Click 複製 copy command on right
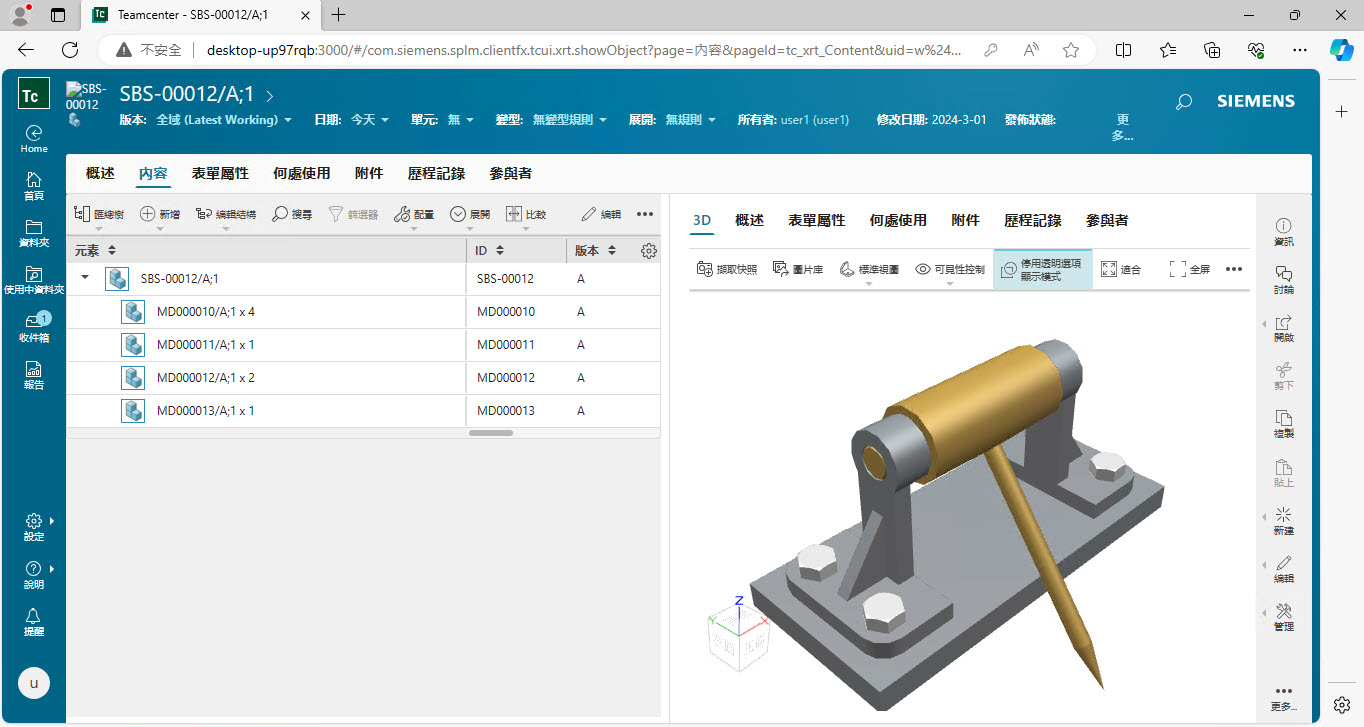The height and width of the screenshot is (727, 1364). [x=1284, y=424]
